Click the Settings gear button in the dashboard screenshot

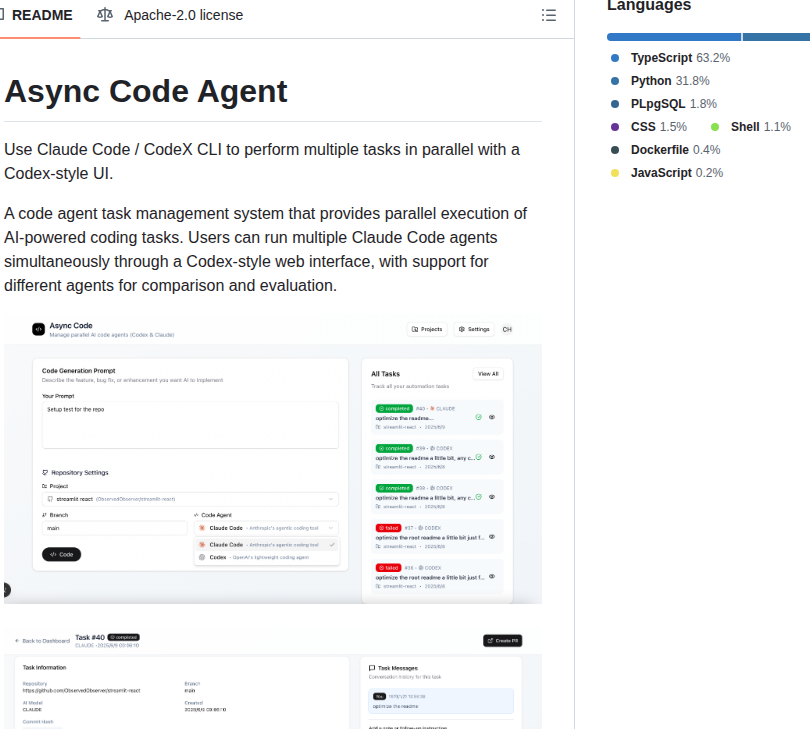tap(474, 329)
